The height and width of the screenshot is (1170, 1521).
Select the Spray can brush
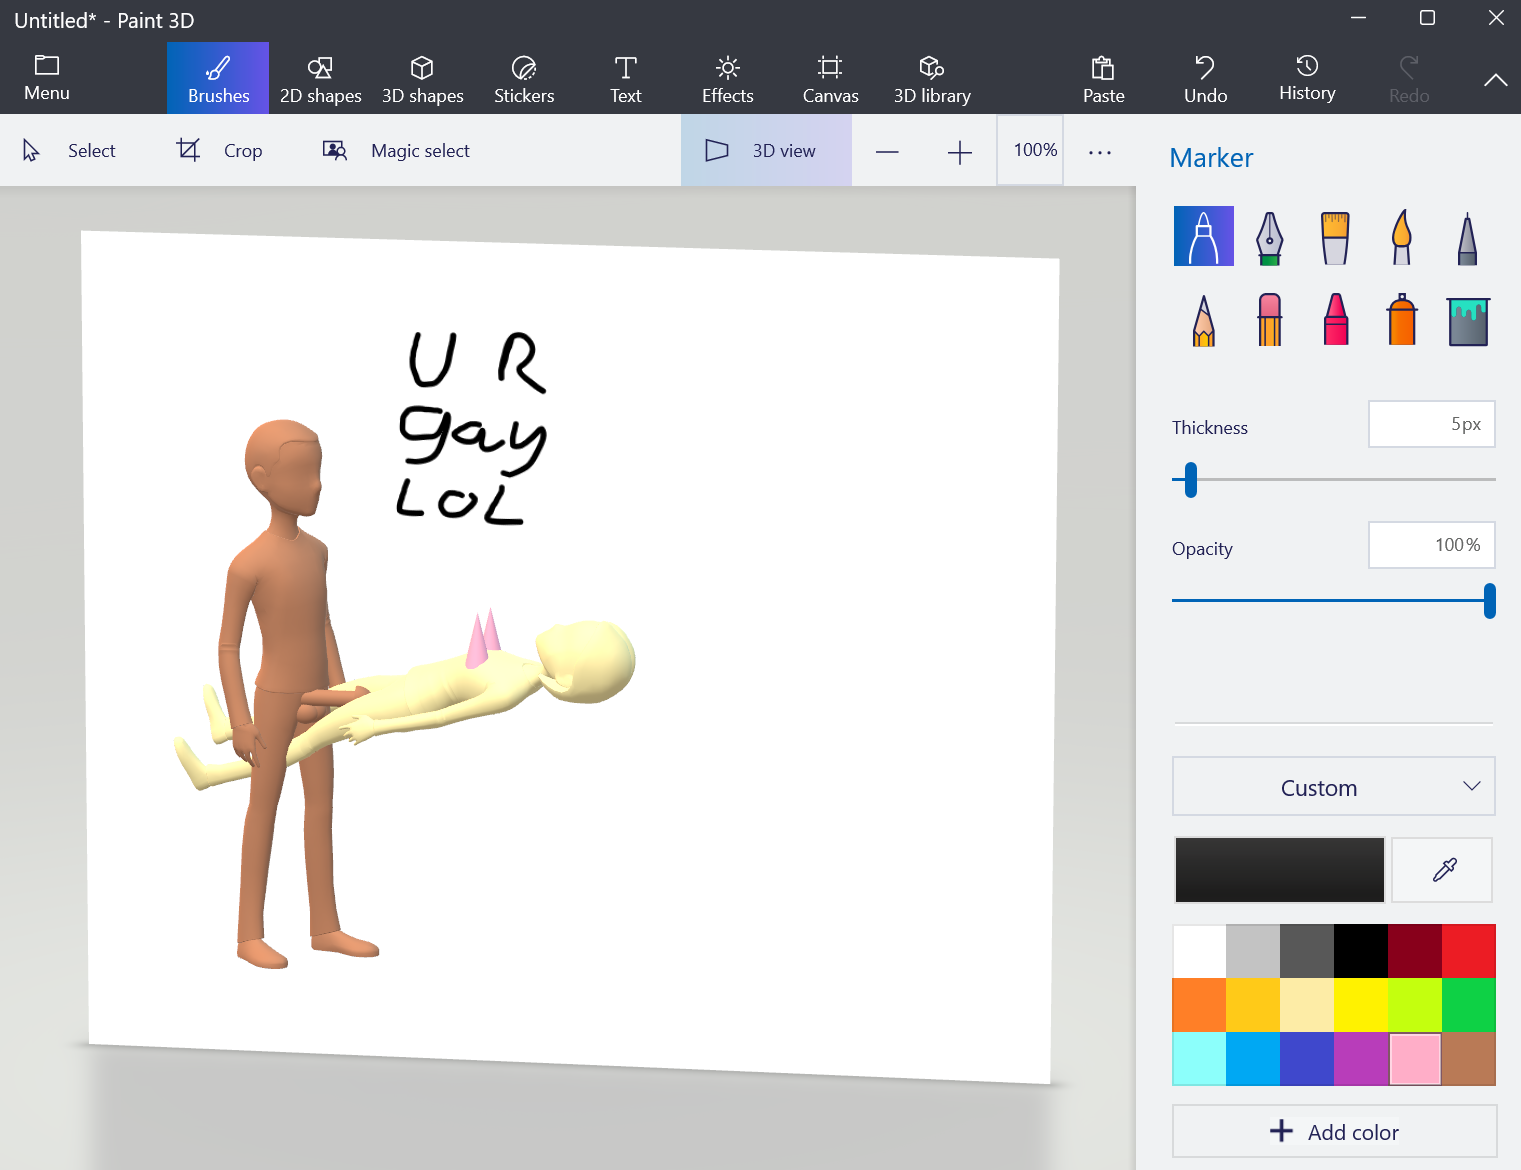pyautogui.click(x=1401, y=320)
